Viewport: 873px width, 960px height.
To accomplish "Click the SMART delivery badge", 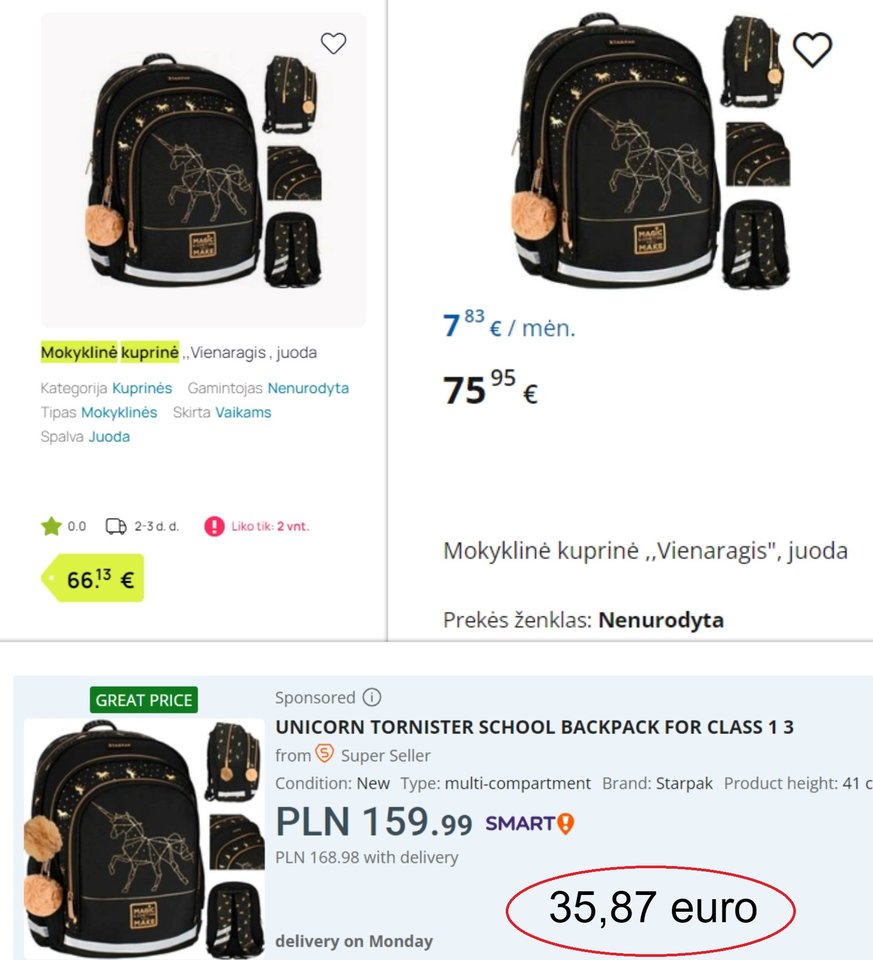I will pyautogui.click(x=530, y=823).
